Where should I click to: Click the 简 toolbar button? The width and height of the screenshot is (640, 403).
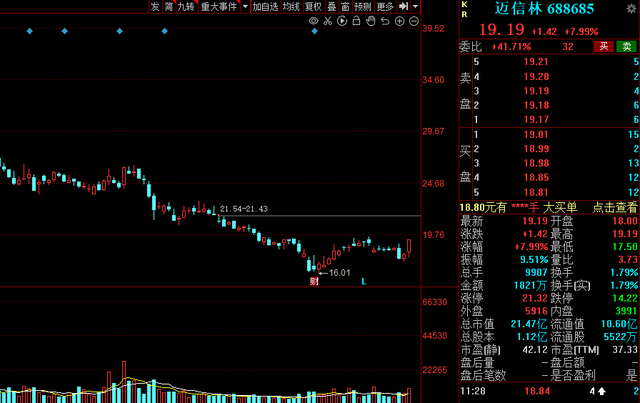pyautogui.click(x=169, y=7)
